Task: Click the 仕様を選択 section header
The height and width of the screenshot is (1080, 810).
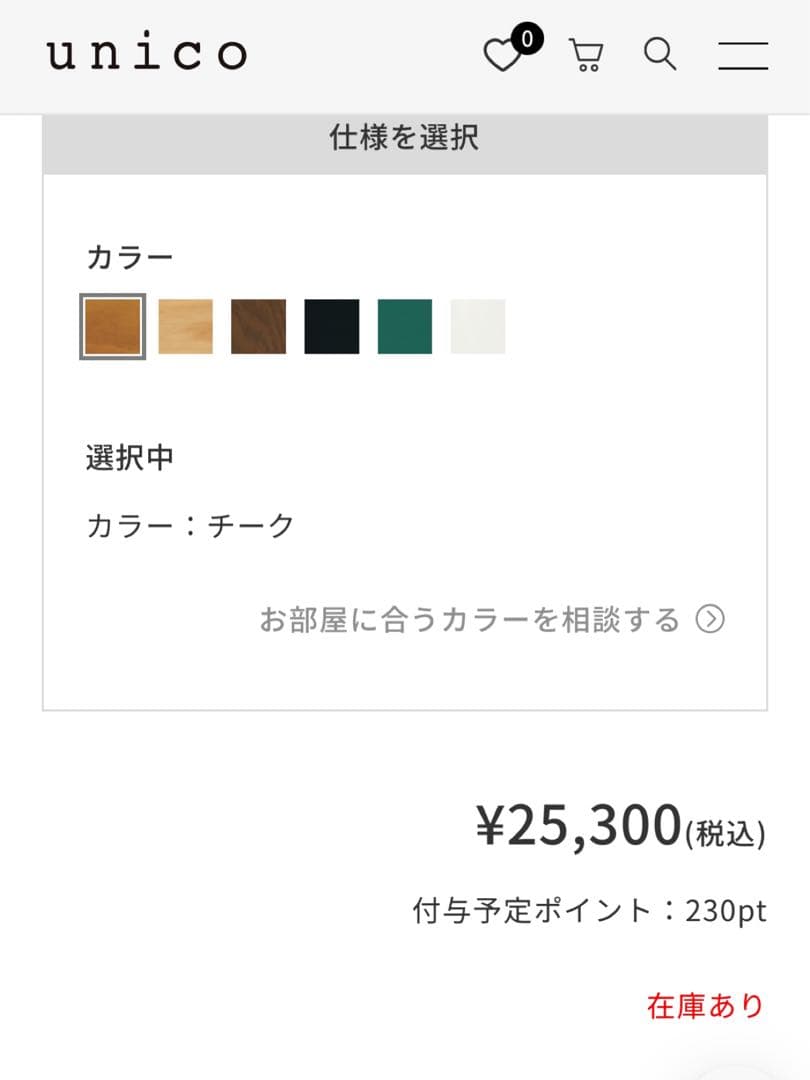Action: pos(405,138)
